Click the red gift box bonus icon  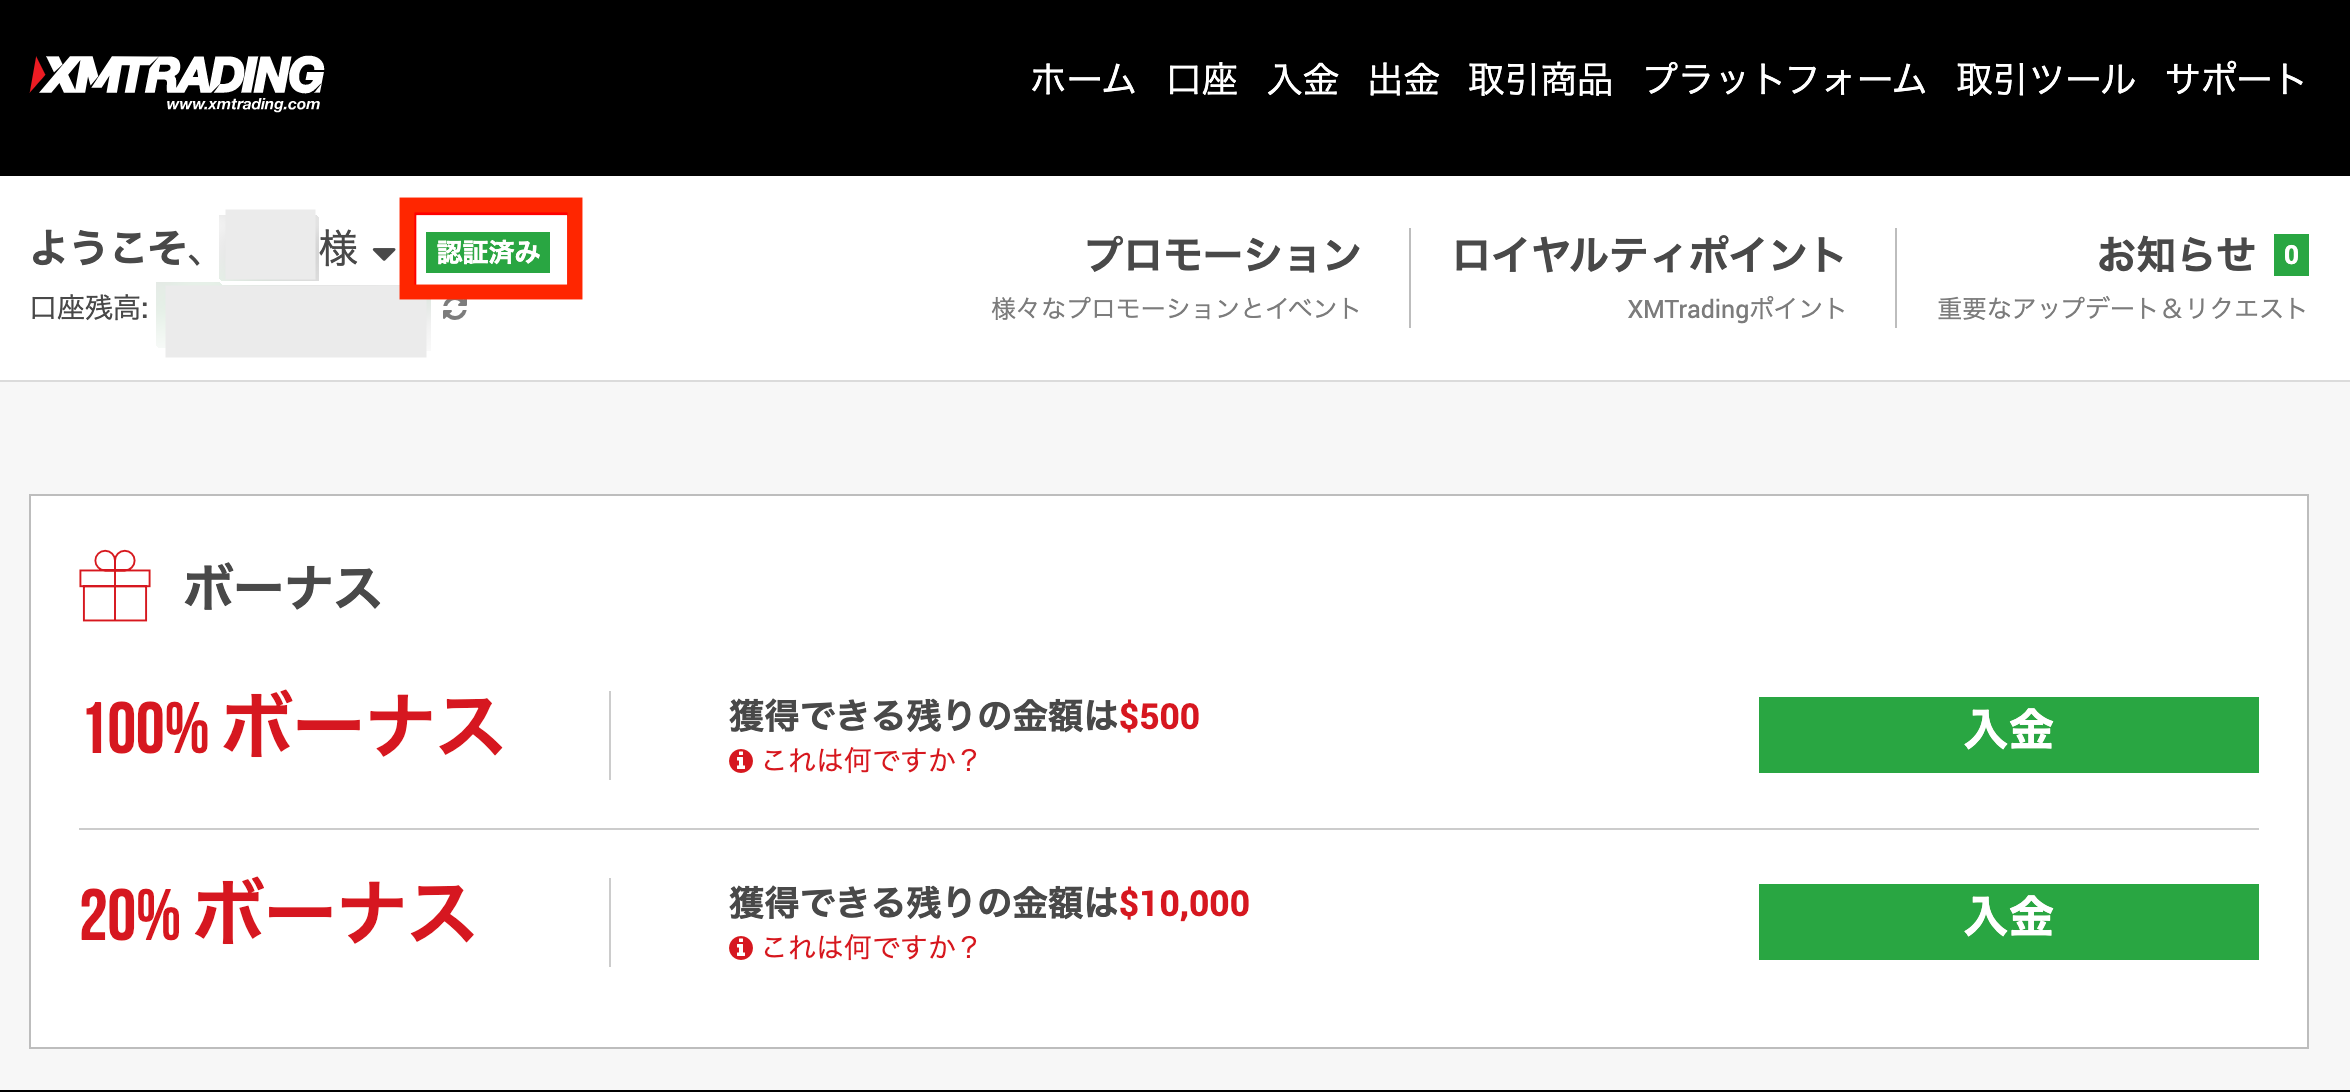(115, 586)
